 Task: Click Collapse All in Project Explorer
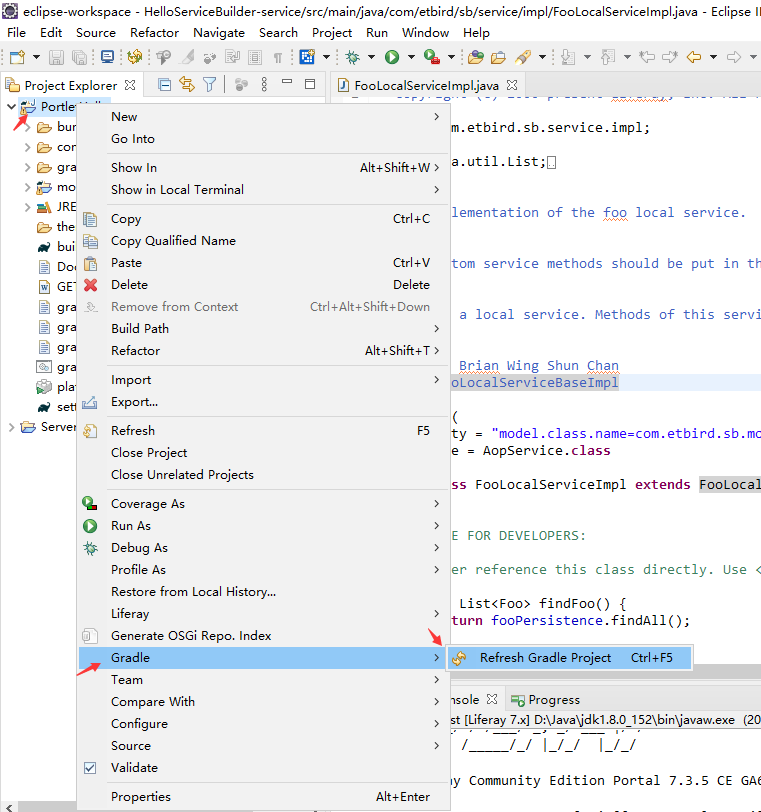pyautogui.click(x=165, y=85)
